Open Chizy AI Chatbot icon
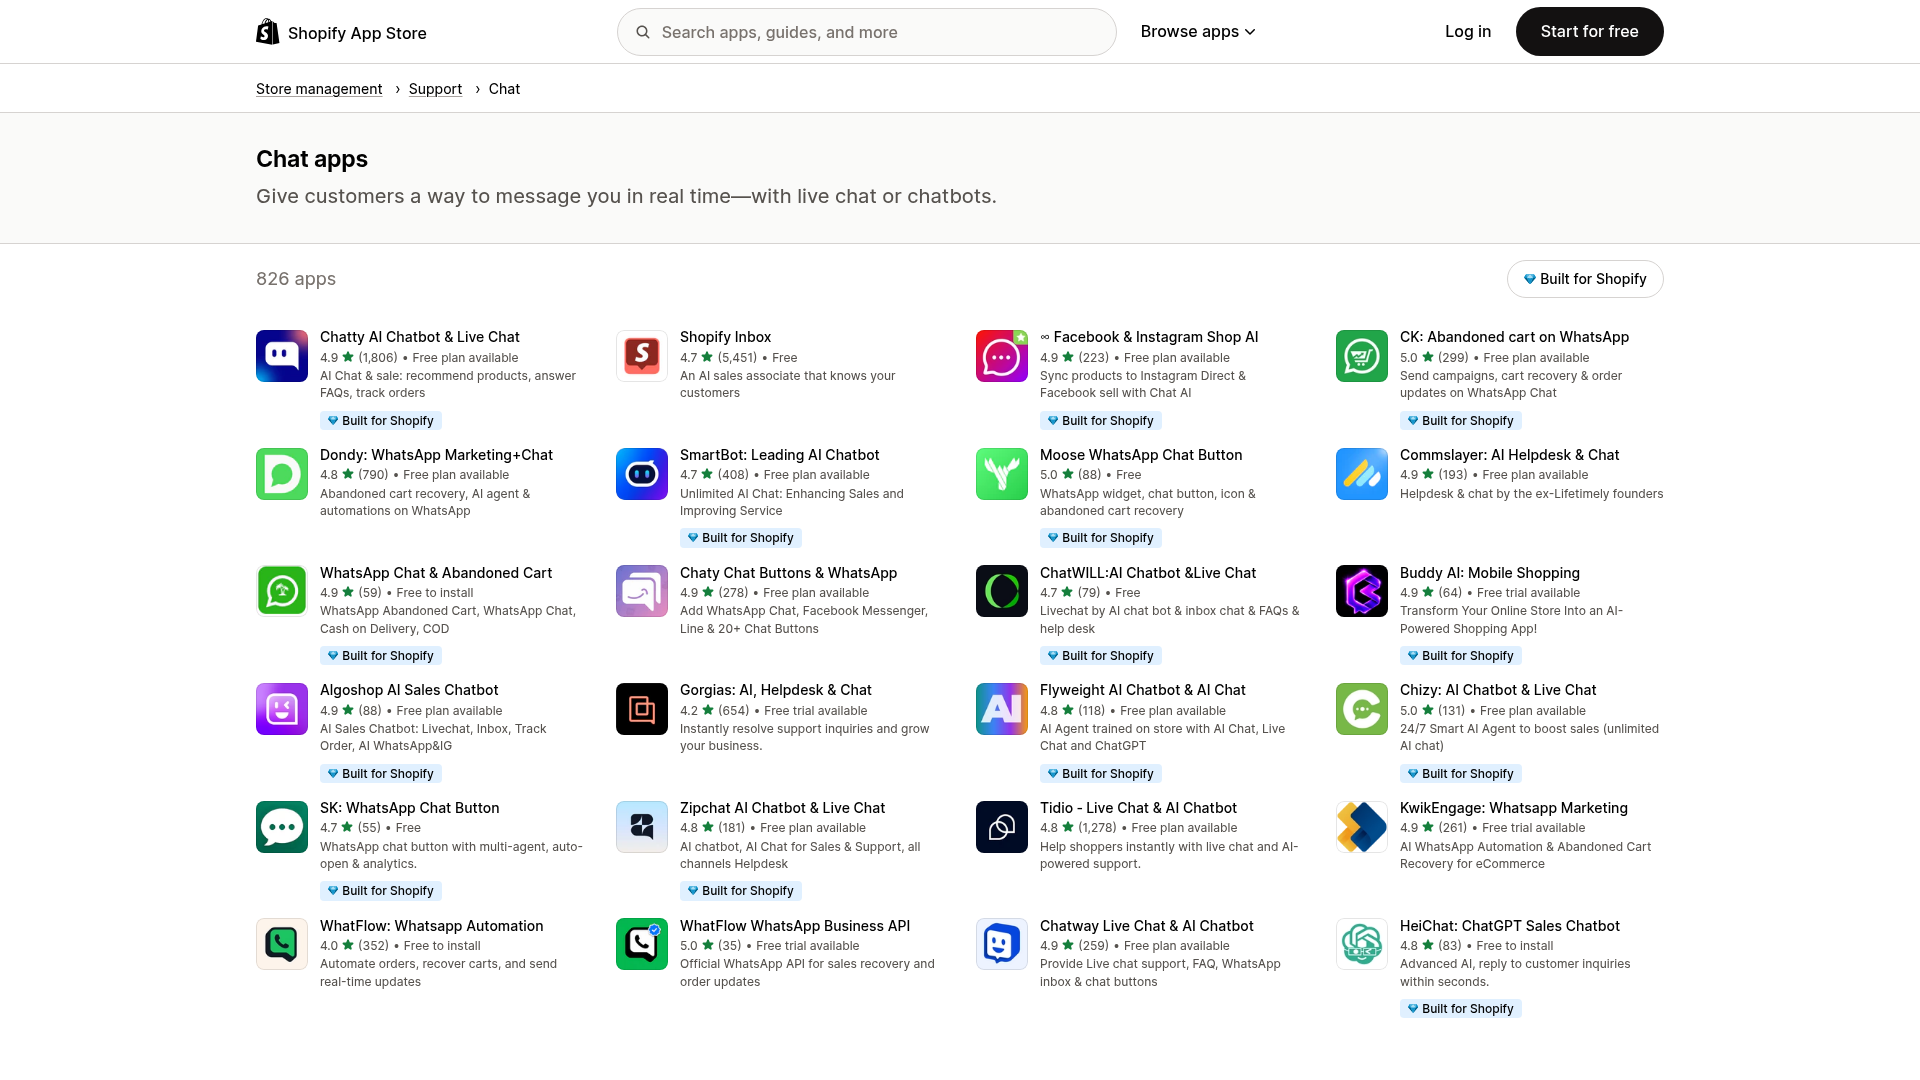Image resolution: width=1920 pixels, height=1080 pixels. click(x=1362, y=709)
